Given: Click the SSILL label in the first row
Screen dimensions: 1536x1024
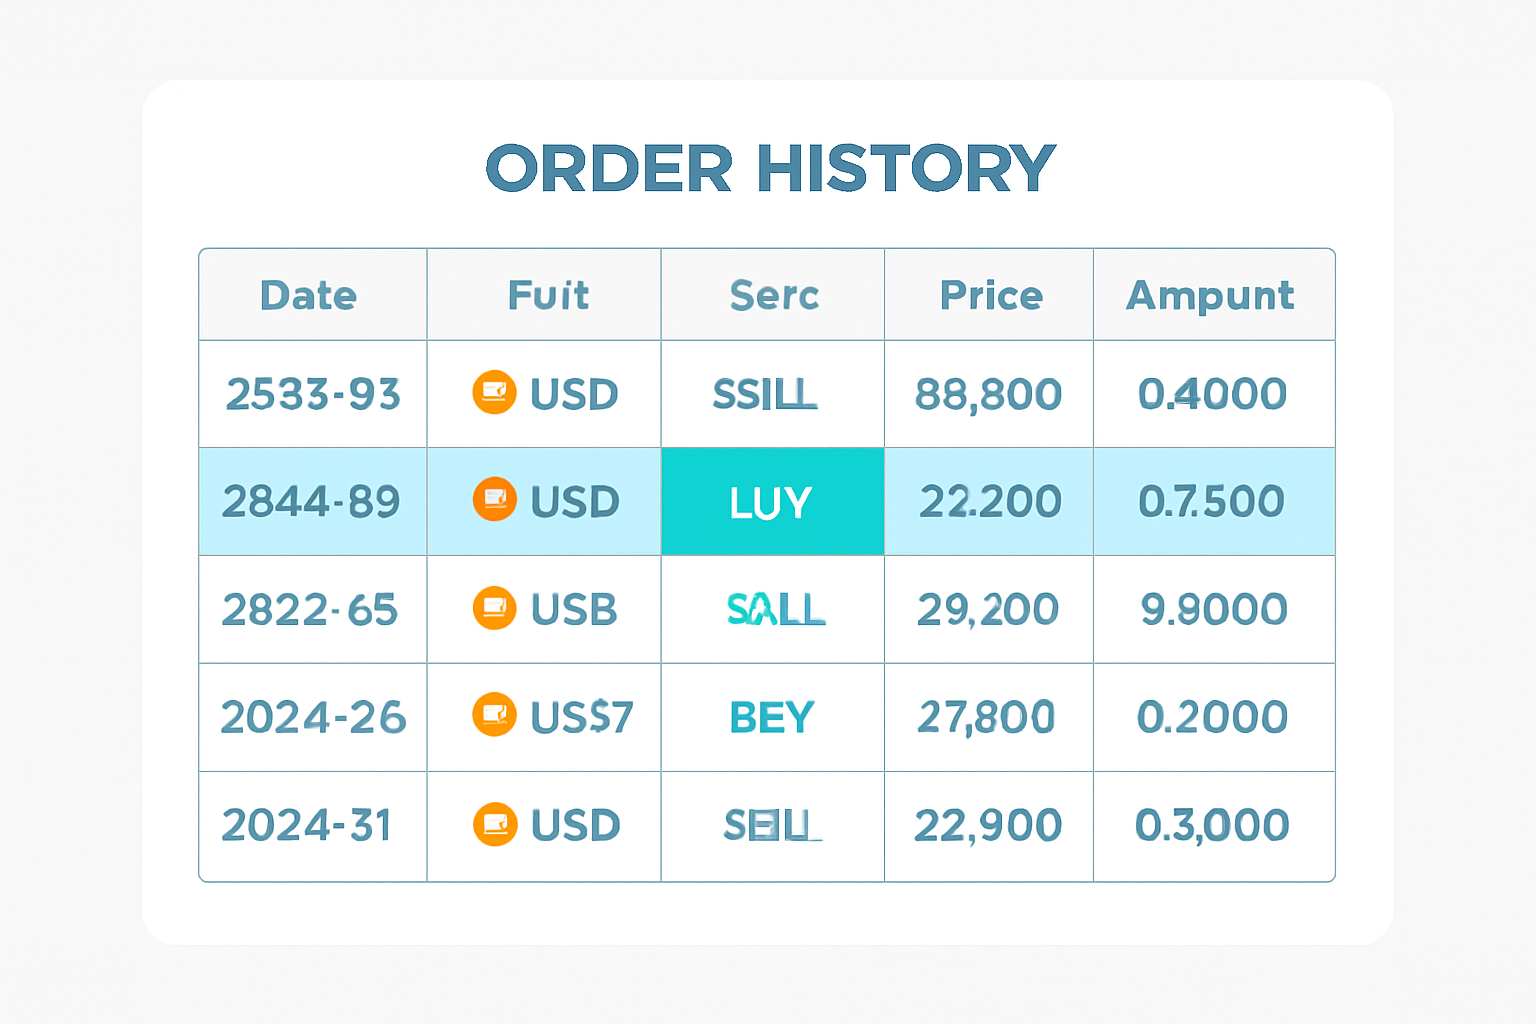Looking at the screenshot, I should (x=765, y=395).
